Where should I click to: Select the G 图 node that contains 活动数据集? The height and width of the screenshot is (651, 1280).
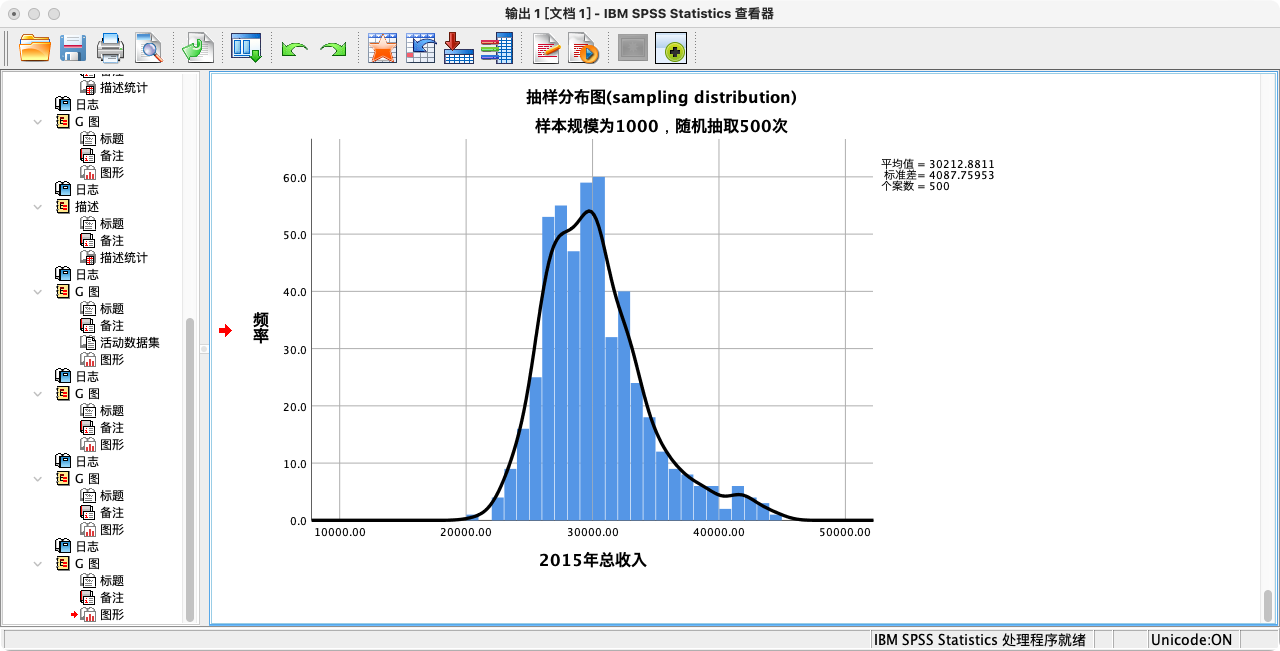tap(87, 292)
